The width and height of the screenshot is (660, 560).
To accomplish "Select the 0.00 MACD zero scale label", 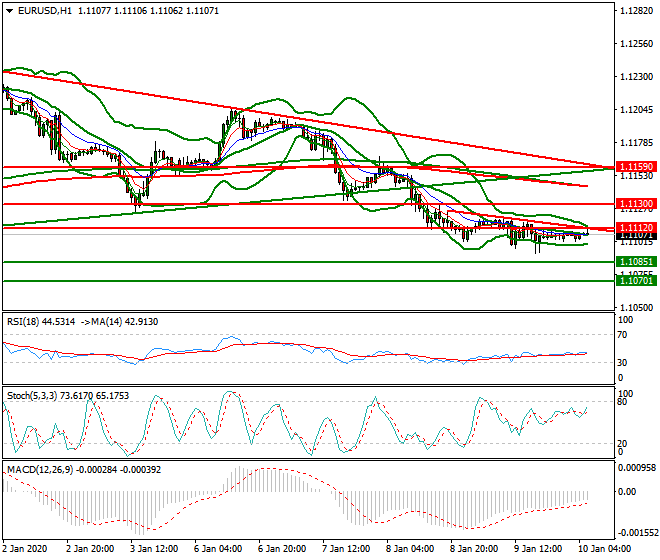I will coord(627,492).
